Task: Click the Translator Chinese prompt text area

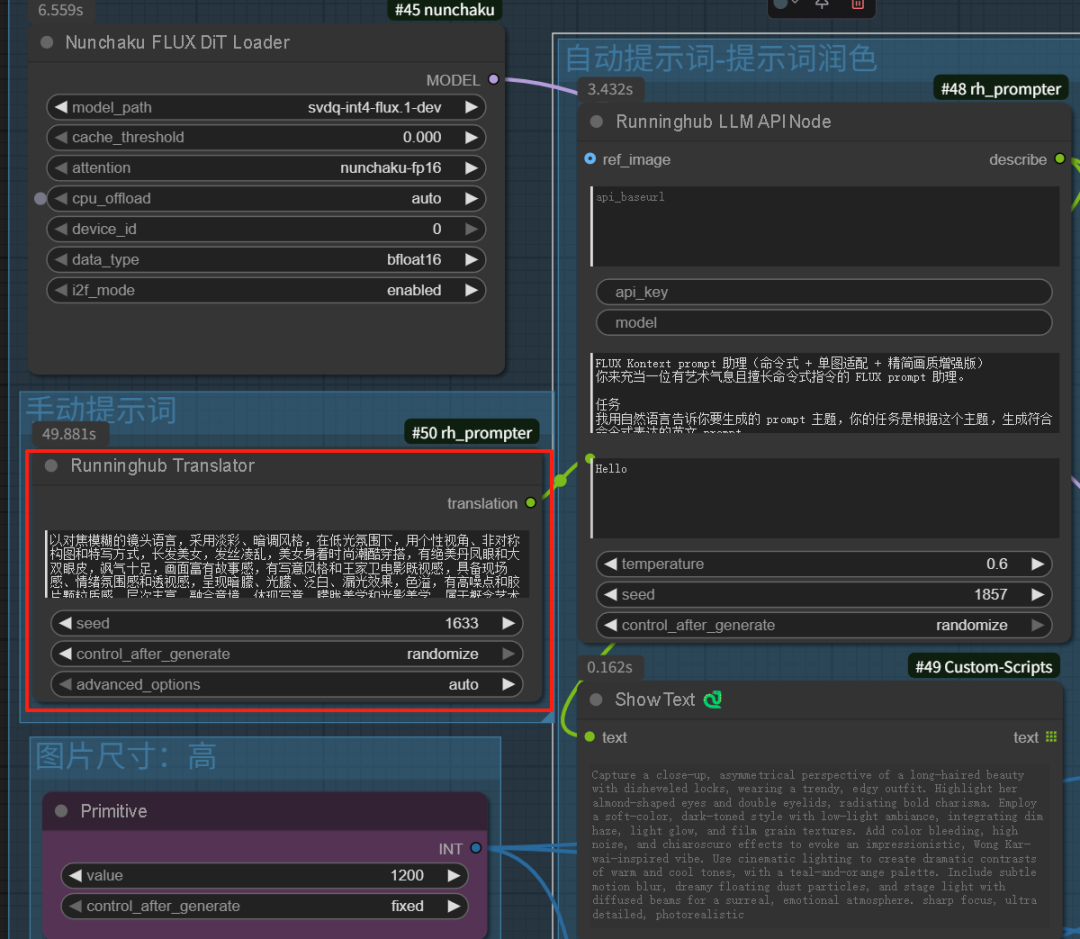Action: 287,564
